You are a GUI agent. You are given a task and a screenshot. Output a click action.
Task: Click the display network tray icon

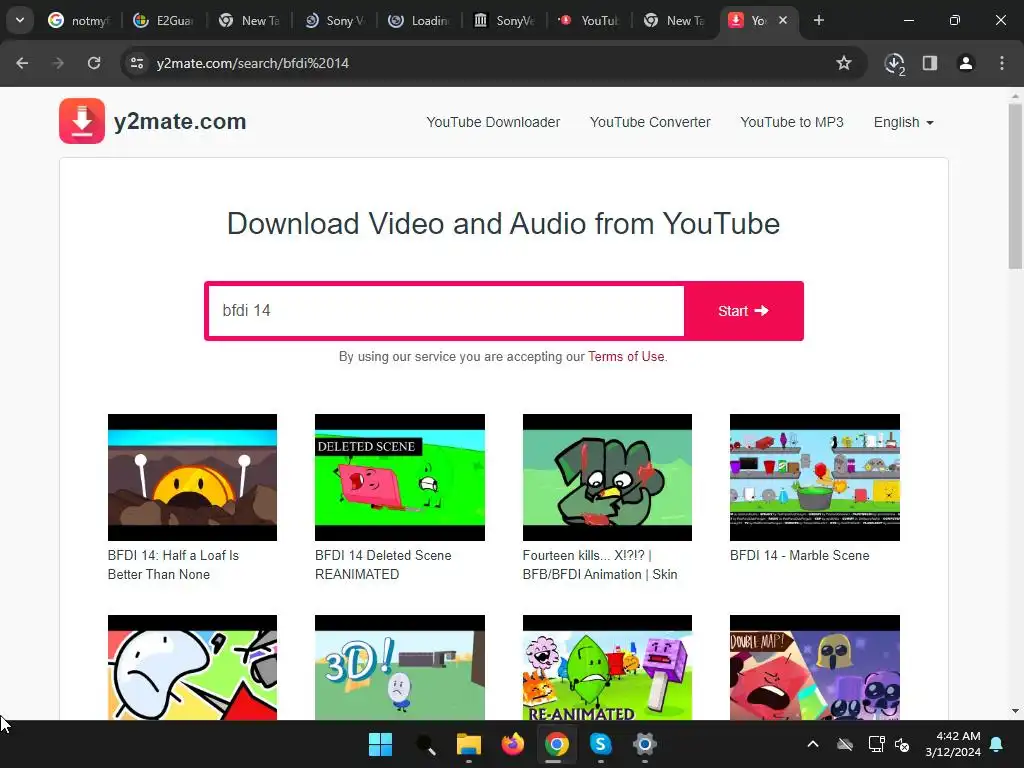(x=876, y=744)
